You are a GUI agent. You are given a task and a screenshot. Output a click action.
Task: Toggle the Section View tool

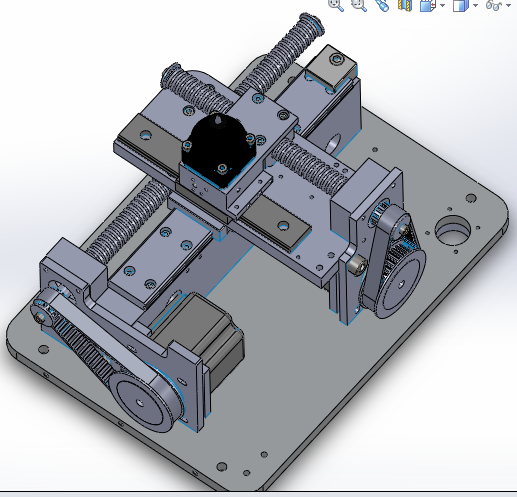405,5
